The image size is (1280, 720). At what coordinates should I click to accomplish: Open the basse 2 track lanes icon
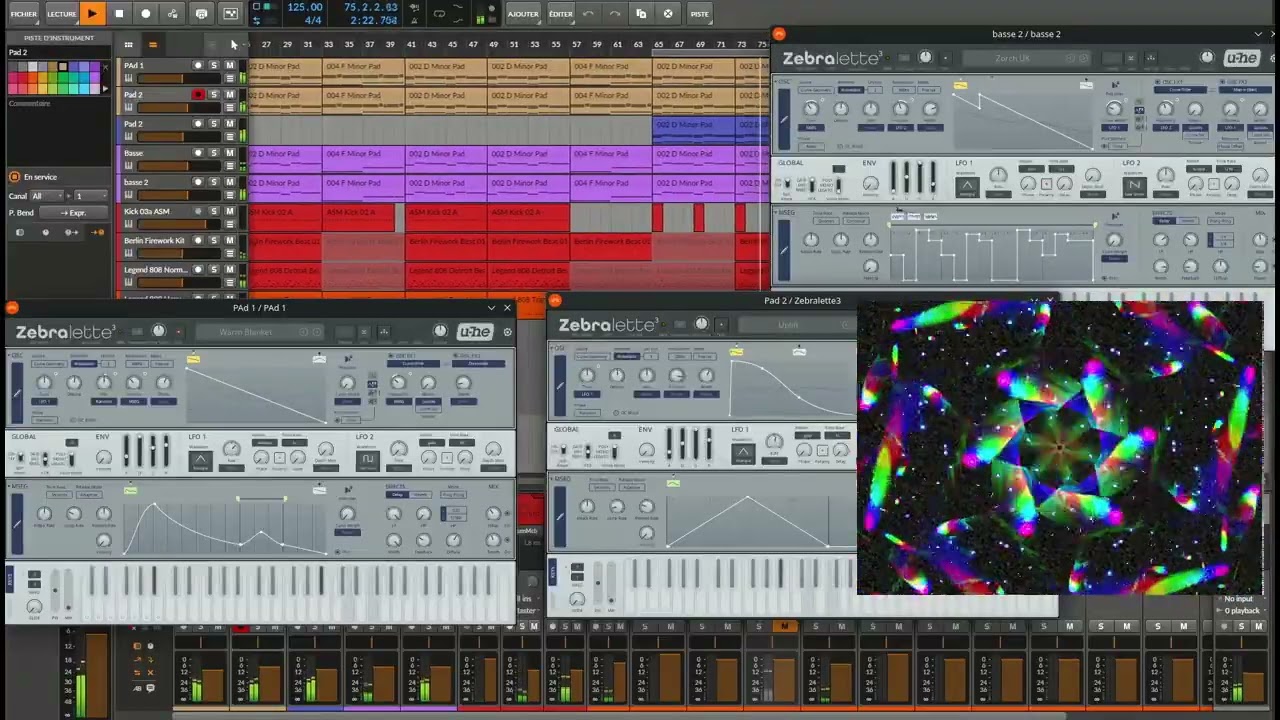[229, 194]
